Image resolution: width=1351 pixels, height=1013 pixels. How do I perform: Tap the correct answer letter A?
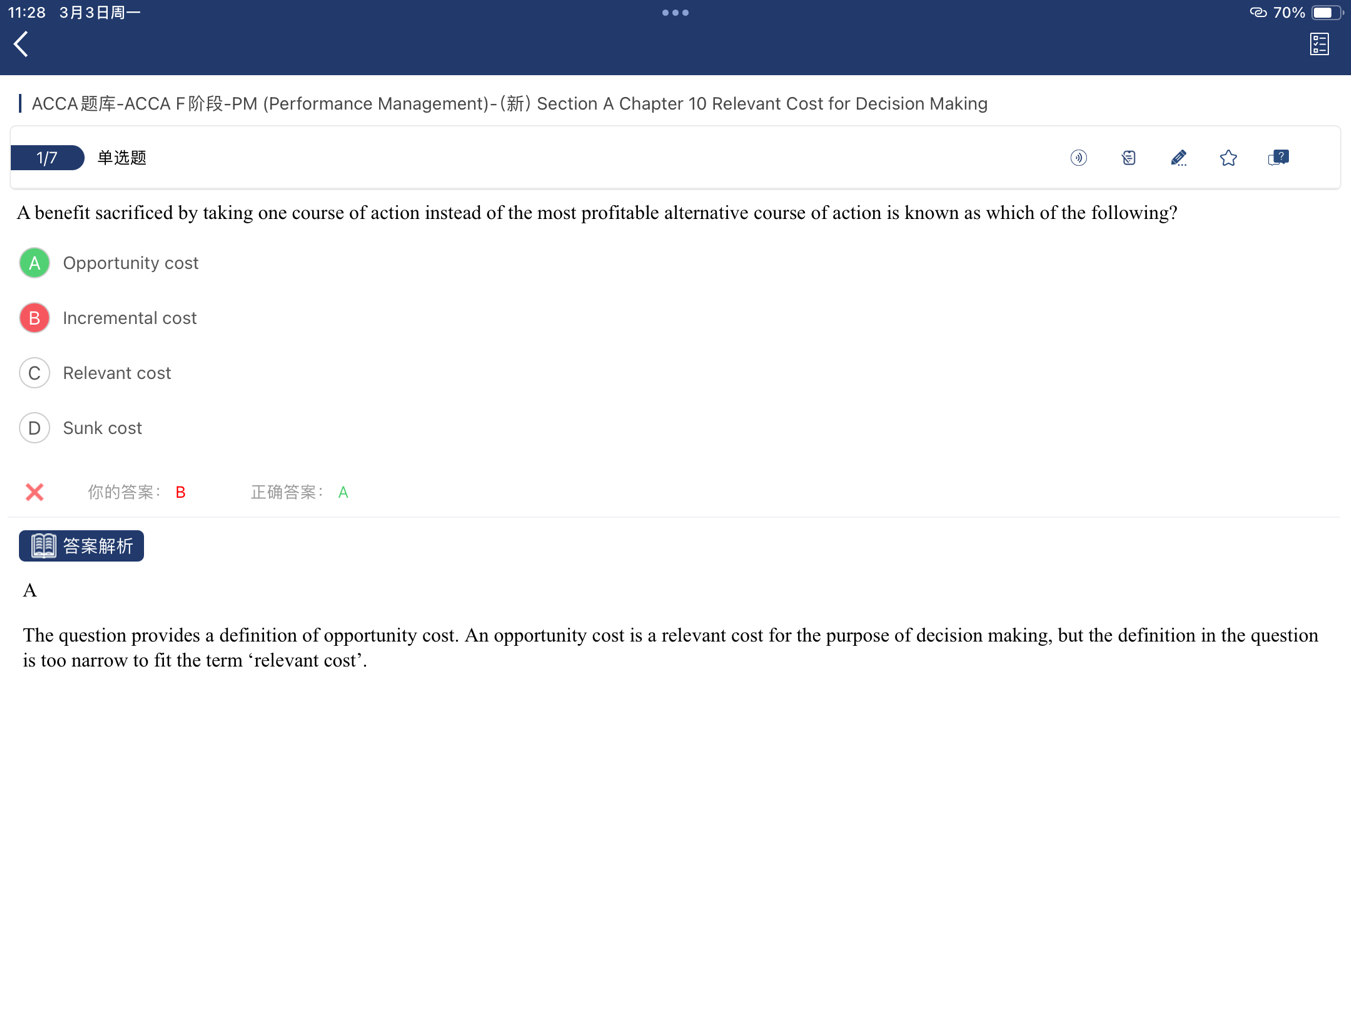343,492
